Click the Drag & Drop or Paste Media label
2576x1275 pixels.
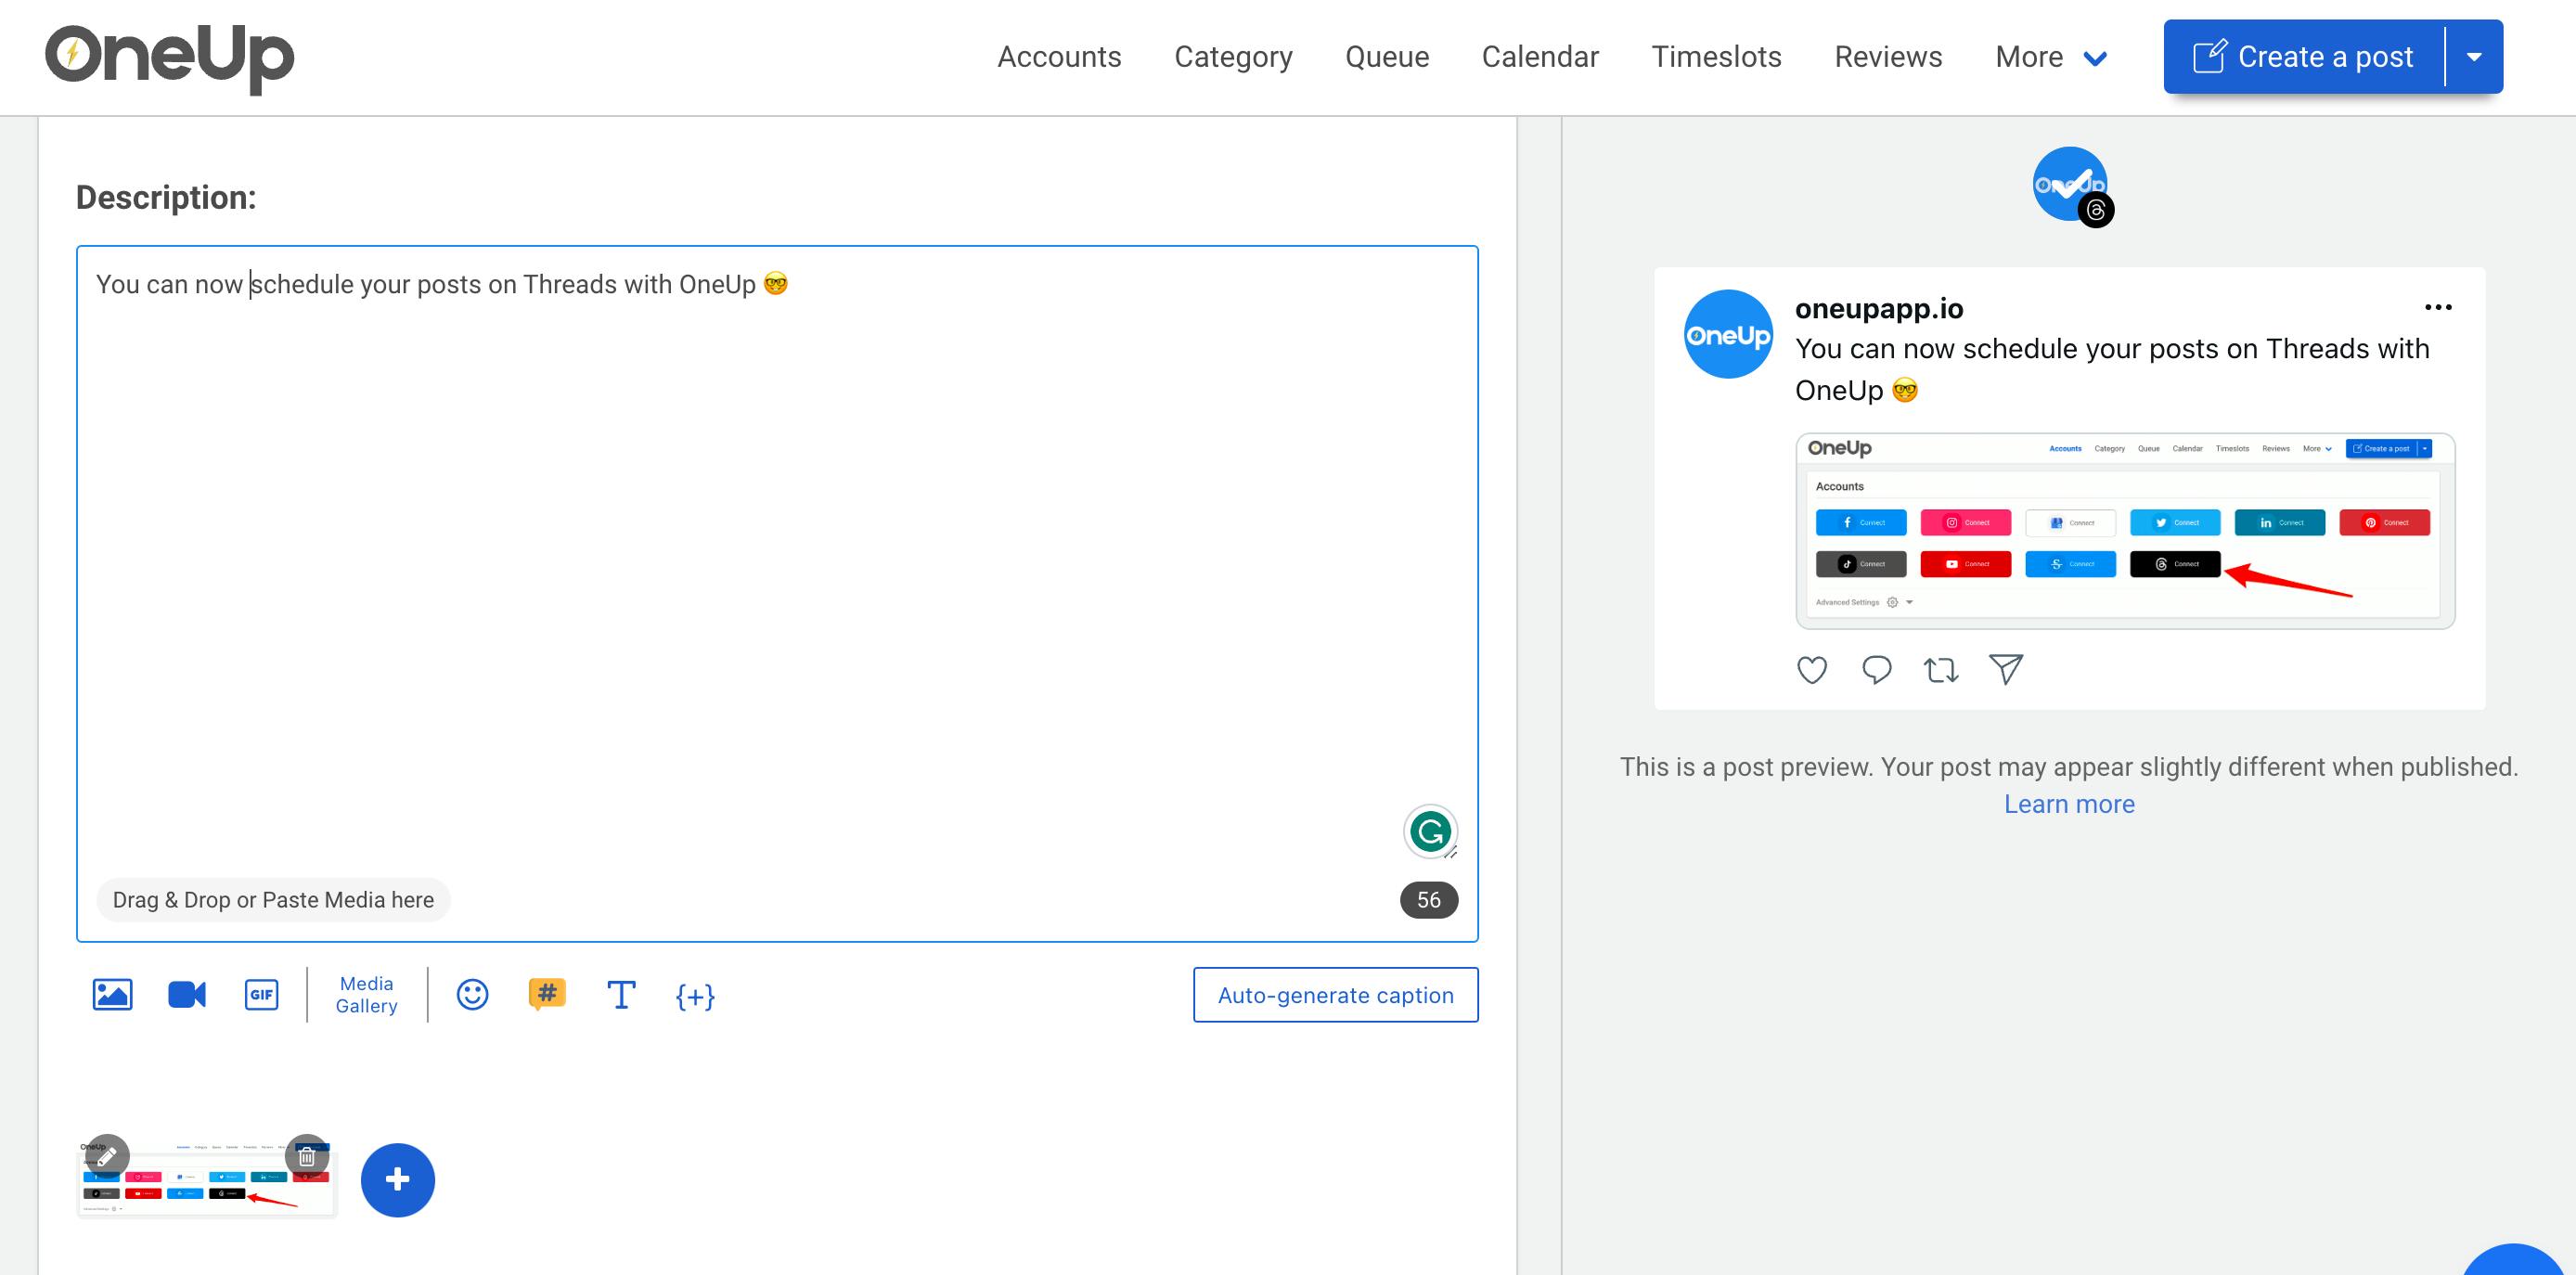point(273,900)
